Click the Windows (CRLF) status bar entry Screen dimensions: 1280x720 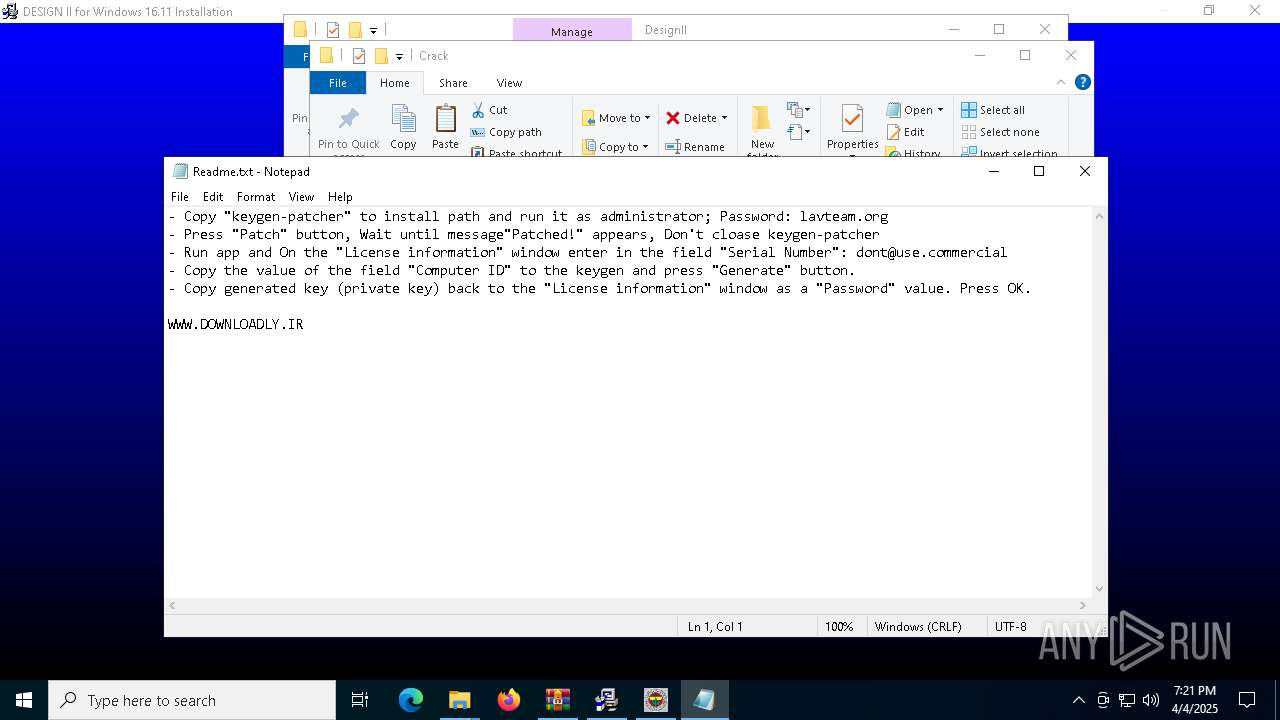[918, 627]
